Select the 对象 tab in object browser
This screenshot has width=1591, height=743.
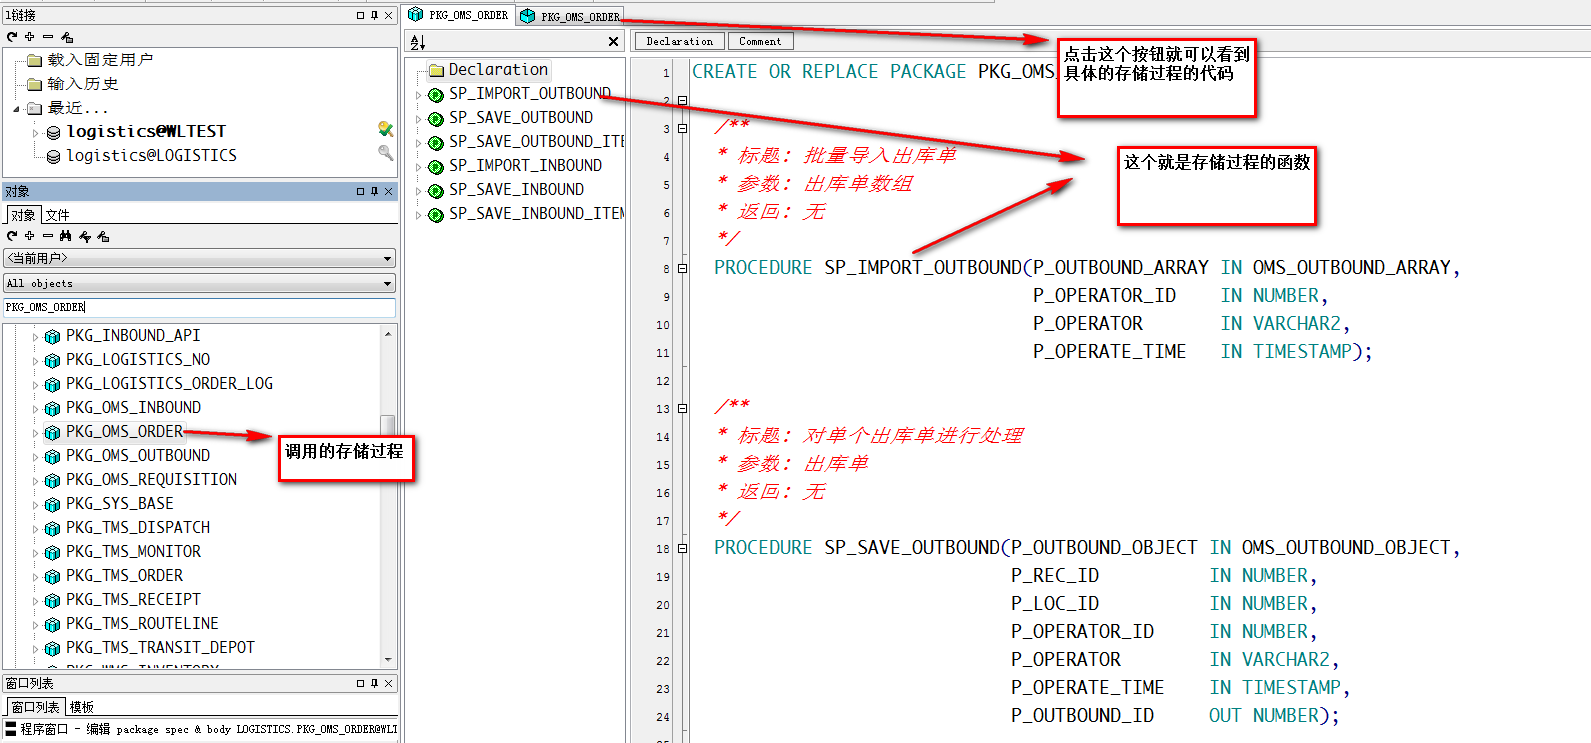23,215
